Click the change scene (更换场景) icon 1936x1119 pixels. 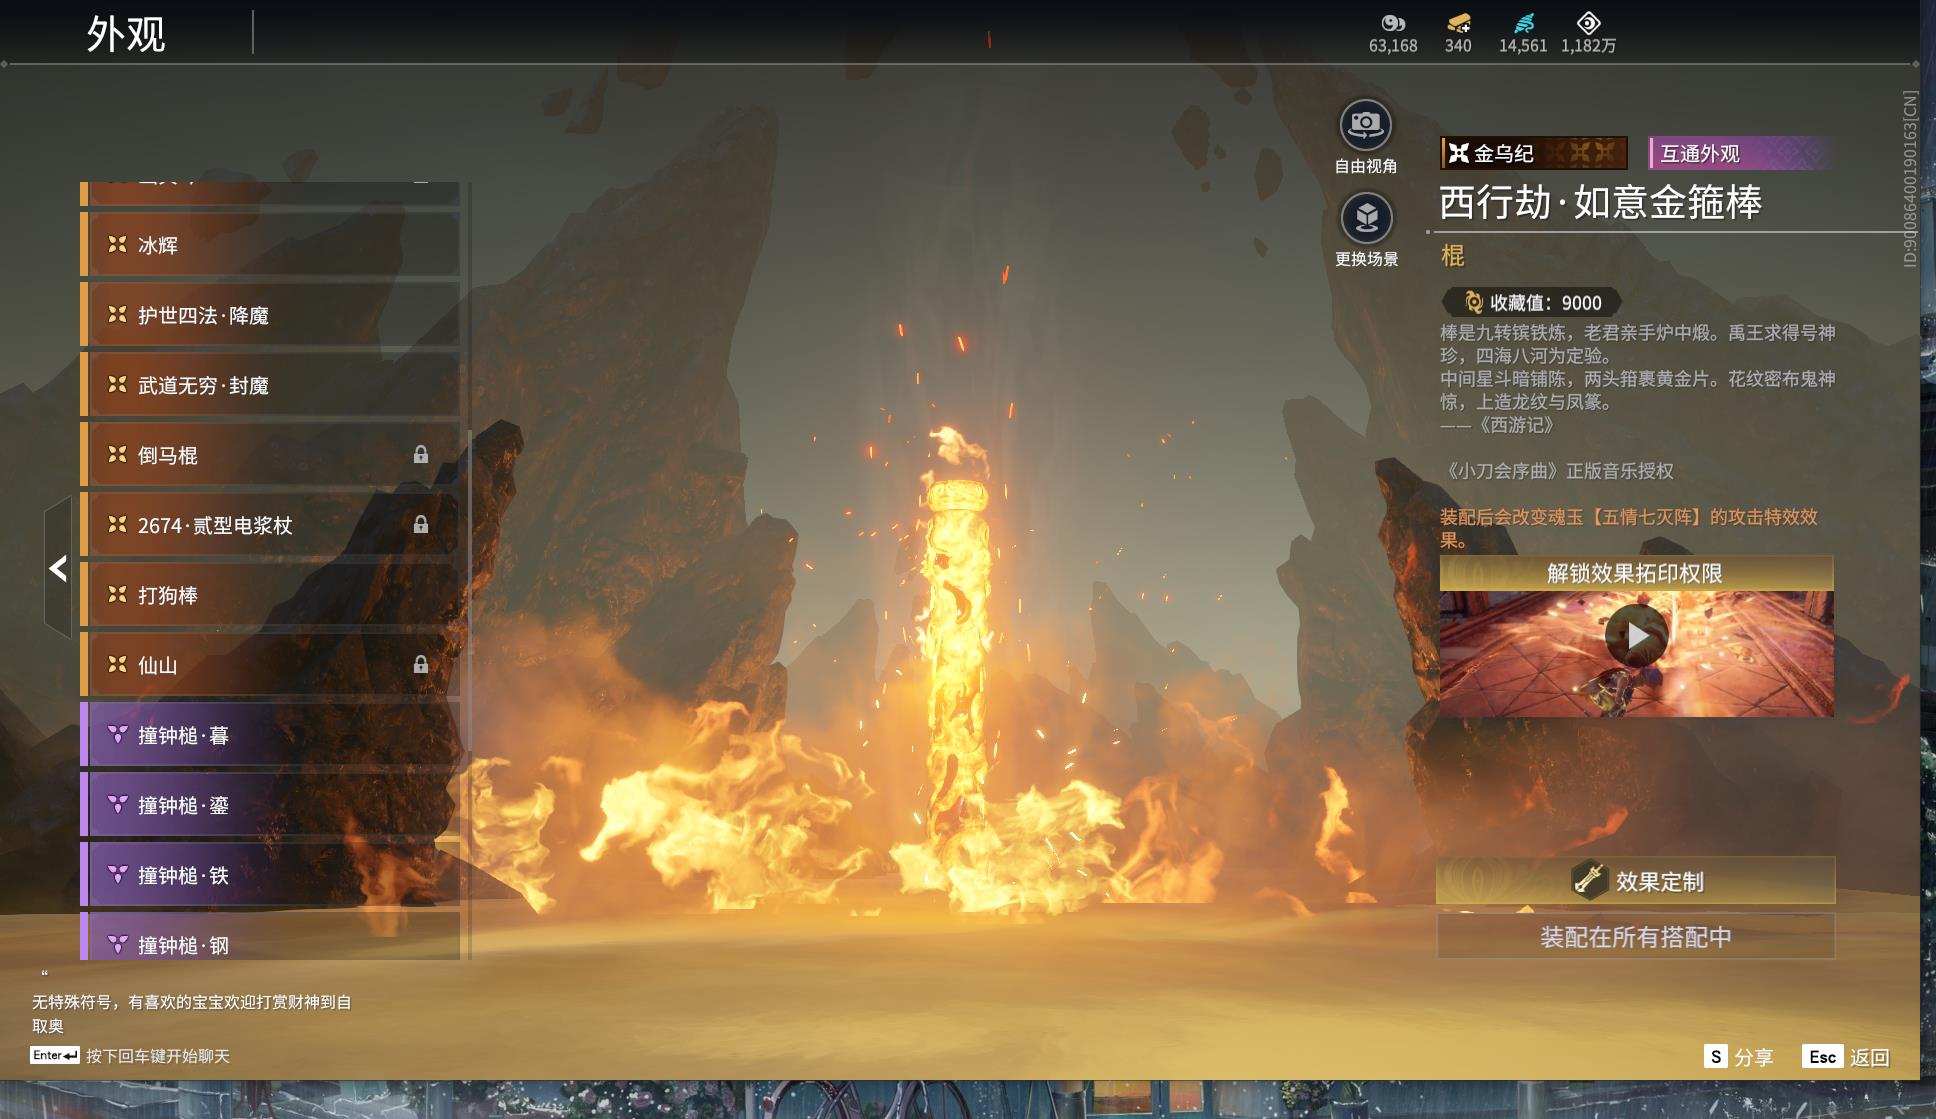(1366, 218)
